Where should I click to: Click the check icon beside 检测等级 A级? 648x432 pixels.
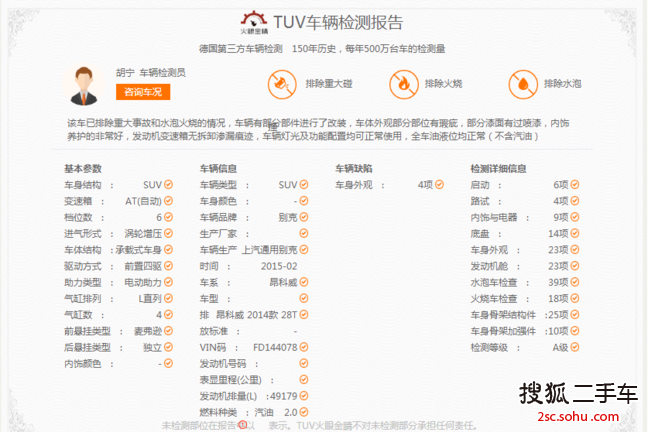point(575,347)
